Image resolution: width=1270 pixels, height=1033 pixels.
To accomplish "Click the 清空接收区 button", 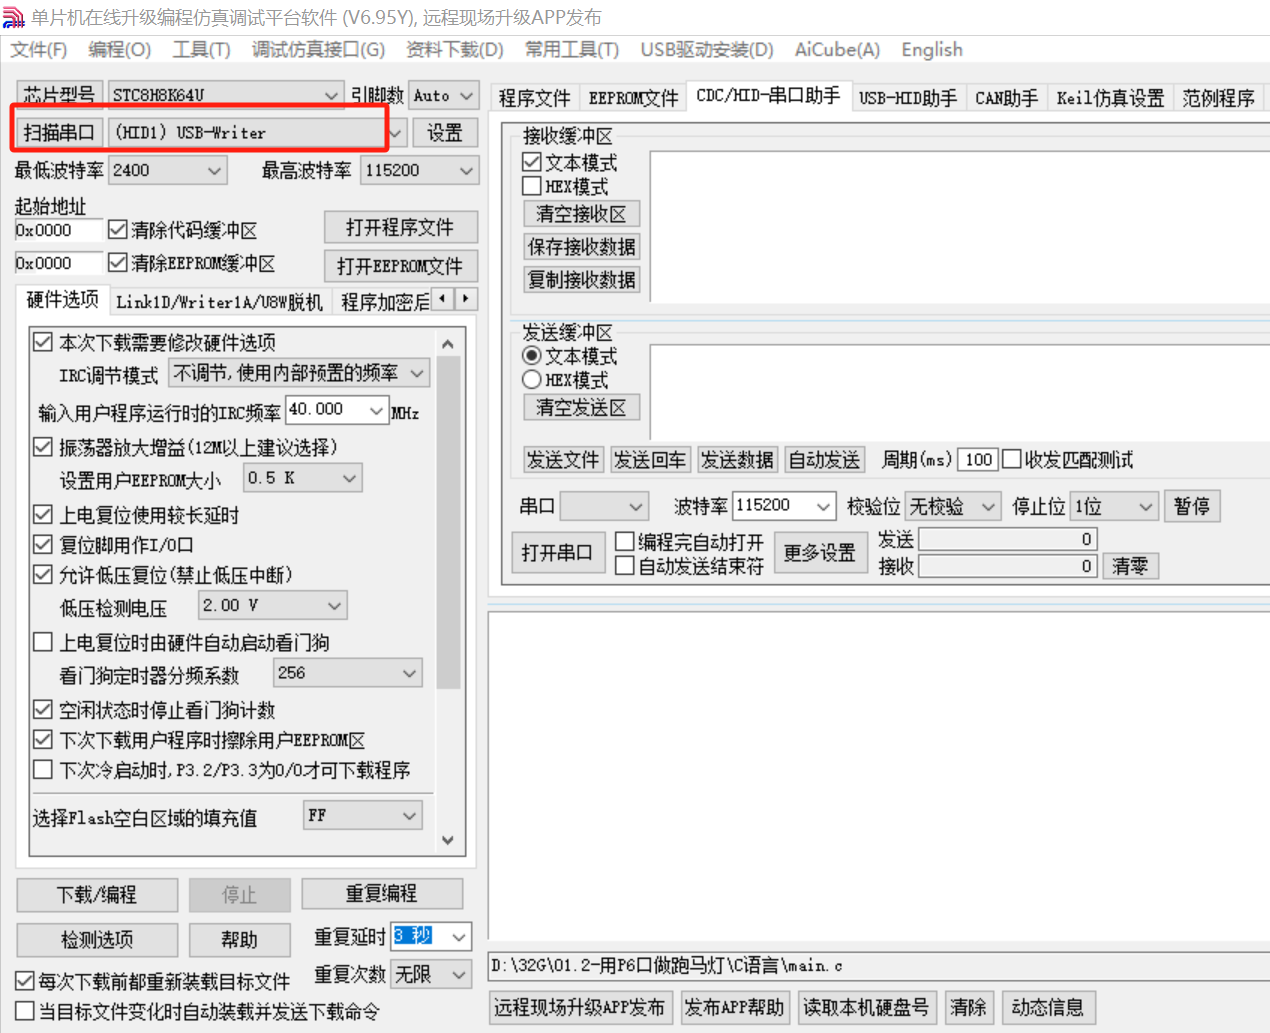I will point(581,214).
